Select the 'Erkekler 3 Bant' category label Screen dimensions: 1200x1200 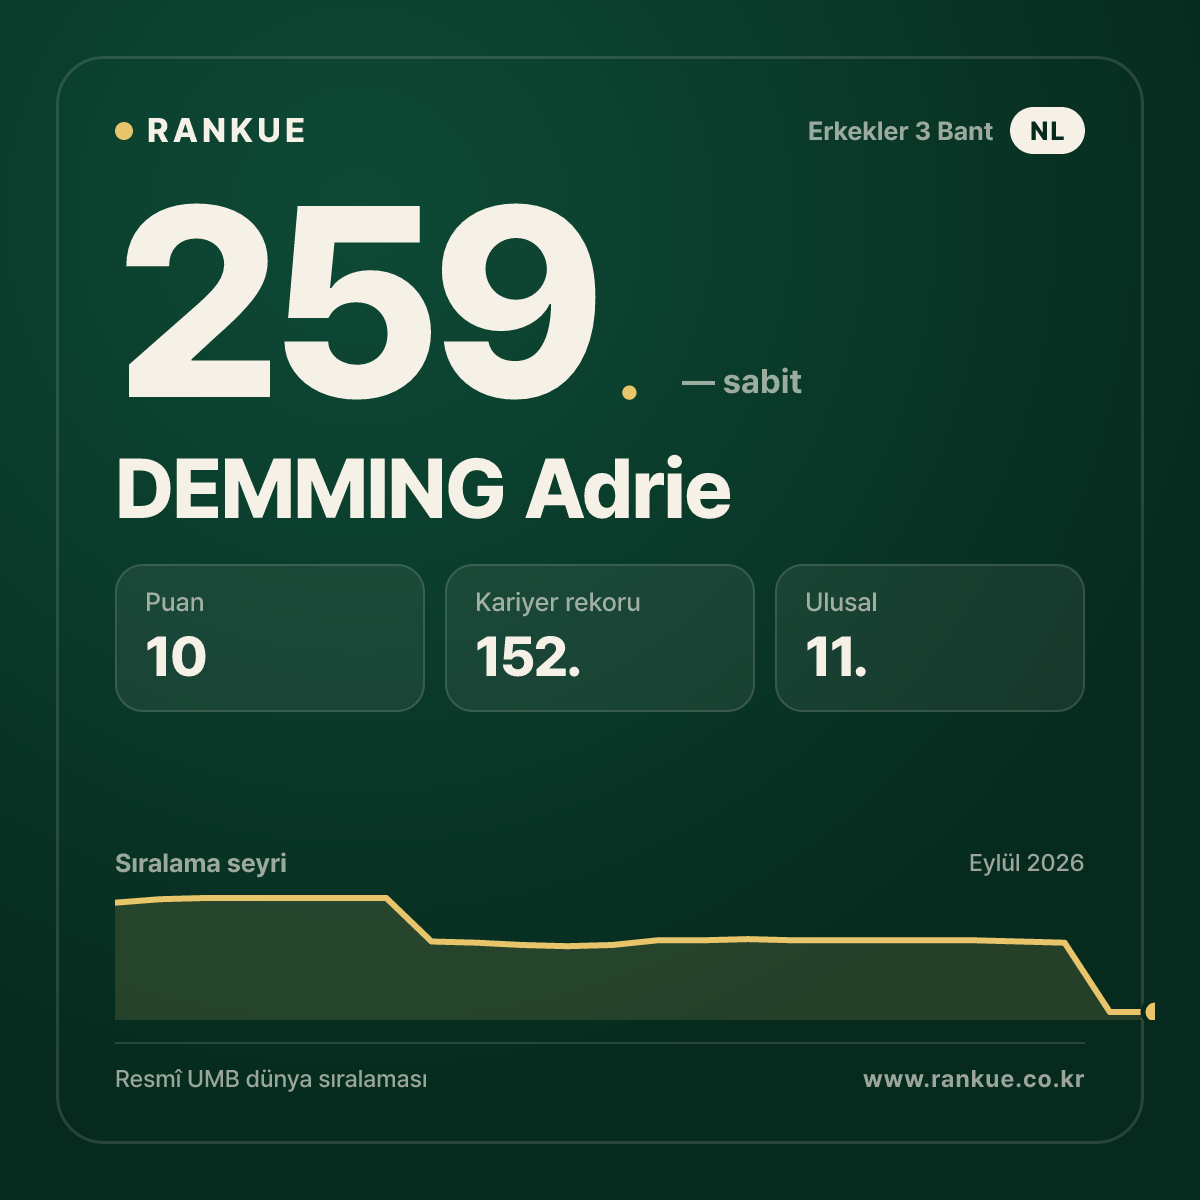pyautogui.click(x=900, y=131)
